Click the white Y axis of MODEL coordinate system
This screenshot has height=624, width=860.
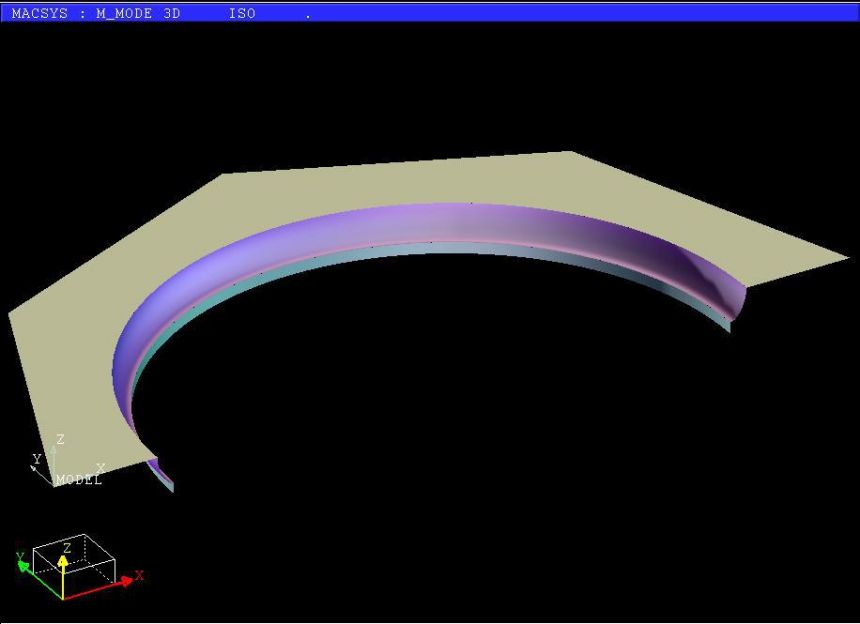[x=42, y=467]
